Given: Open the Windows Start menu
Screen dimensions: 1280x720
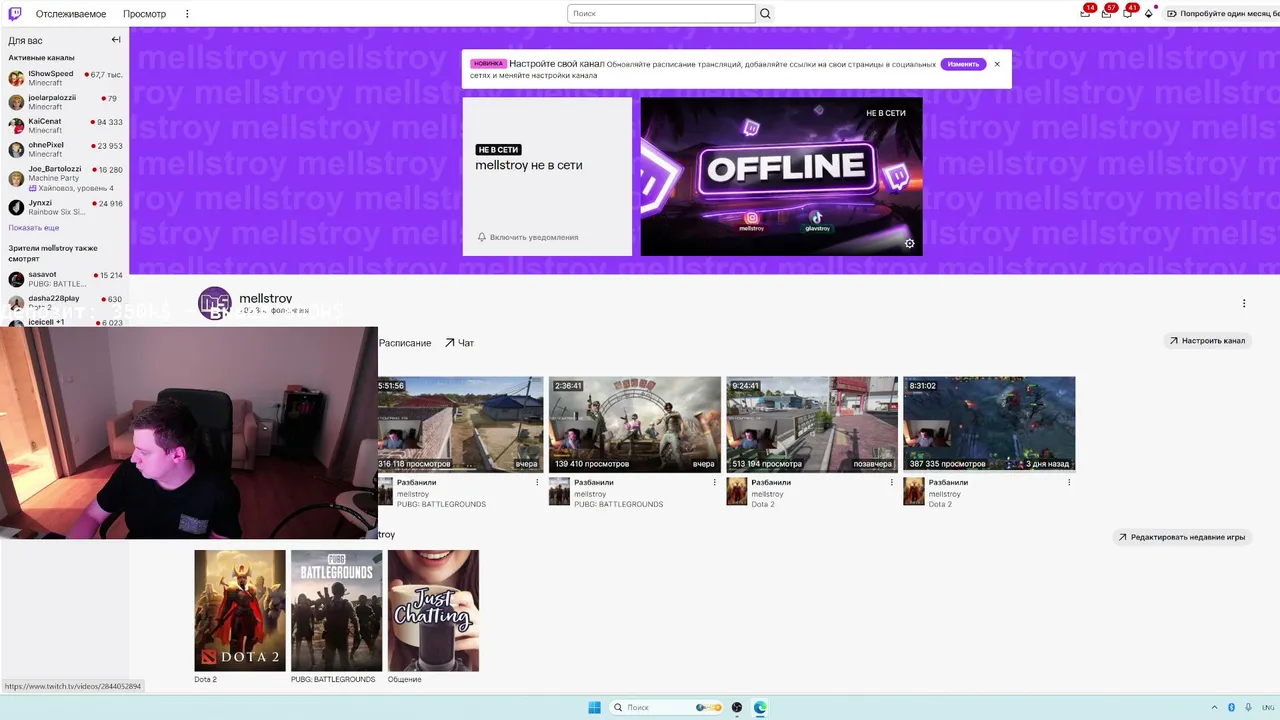Looking at the screenshot, I should pos(594,707).
